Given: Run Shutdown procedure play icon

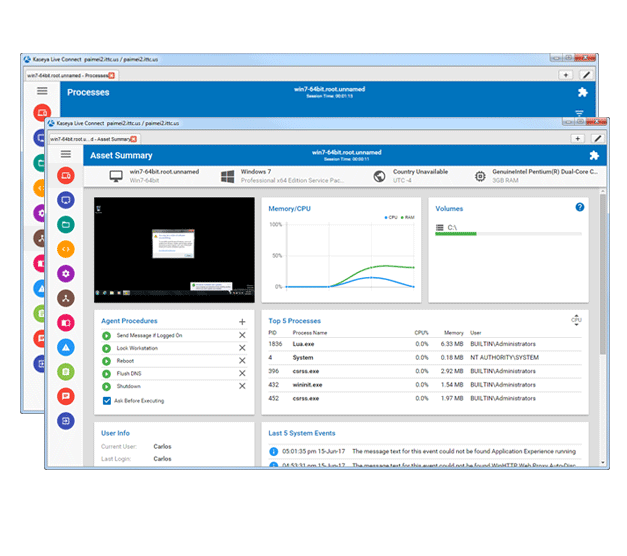Looking at the screenshot, I should [x=106, y=386].
